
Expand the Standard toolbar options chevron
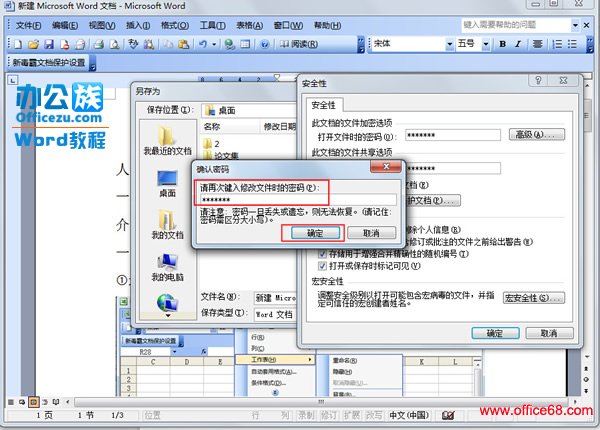361,45
